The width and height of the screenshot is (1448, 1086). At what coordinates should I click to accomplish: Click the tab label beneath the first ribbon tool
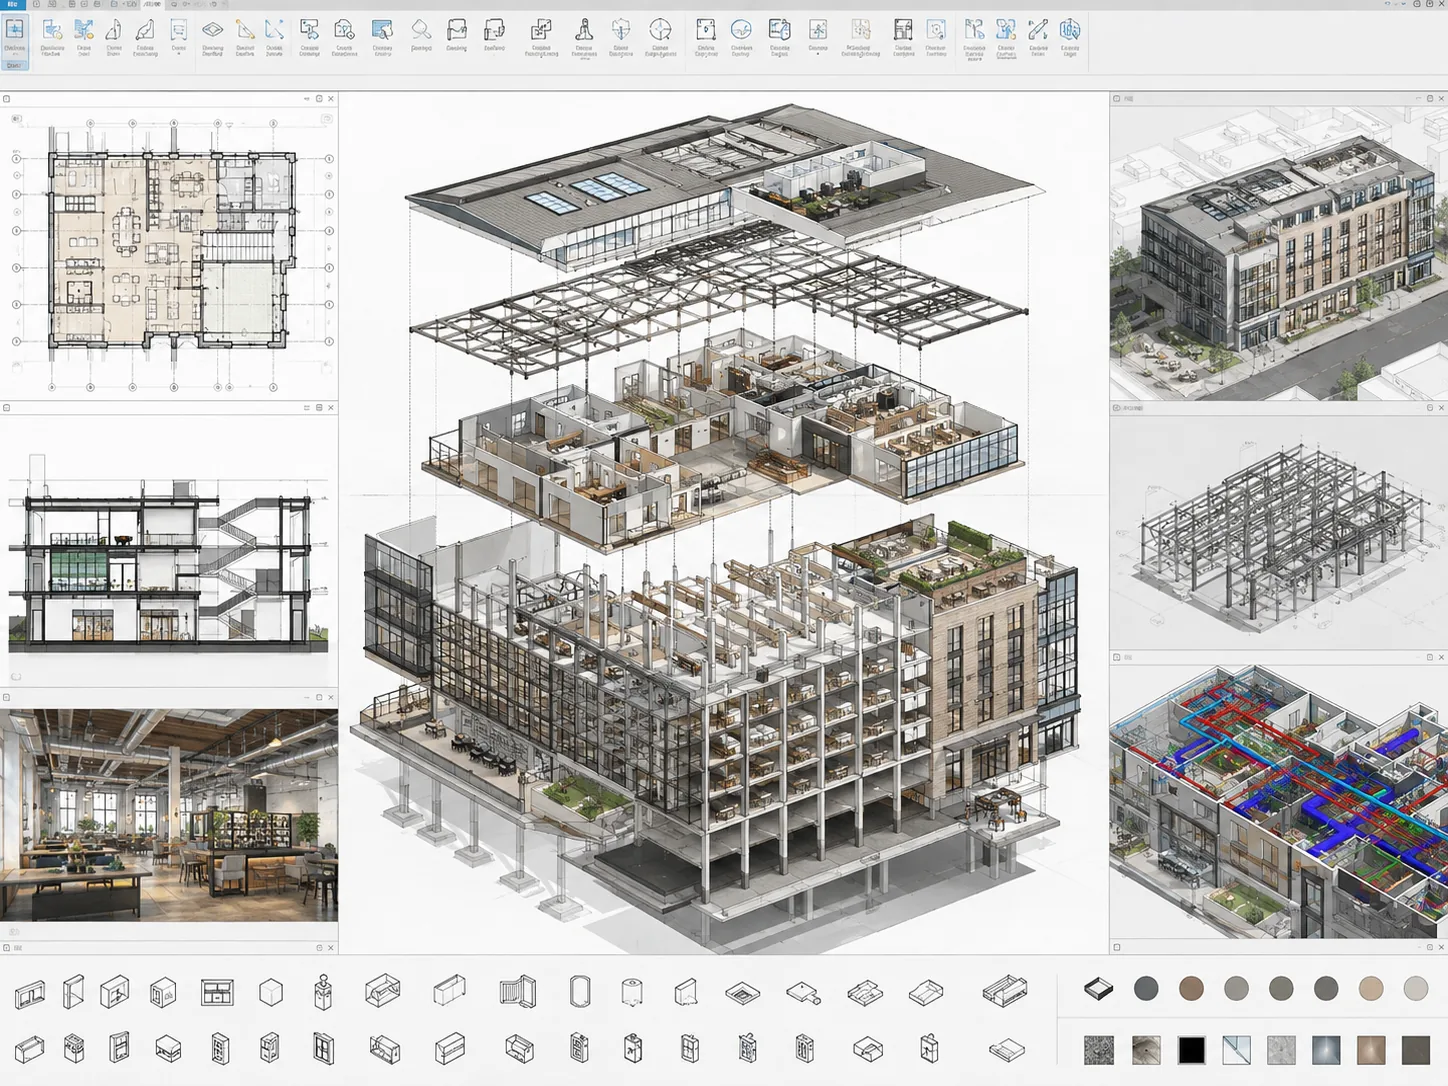click(x=14, y=65)
